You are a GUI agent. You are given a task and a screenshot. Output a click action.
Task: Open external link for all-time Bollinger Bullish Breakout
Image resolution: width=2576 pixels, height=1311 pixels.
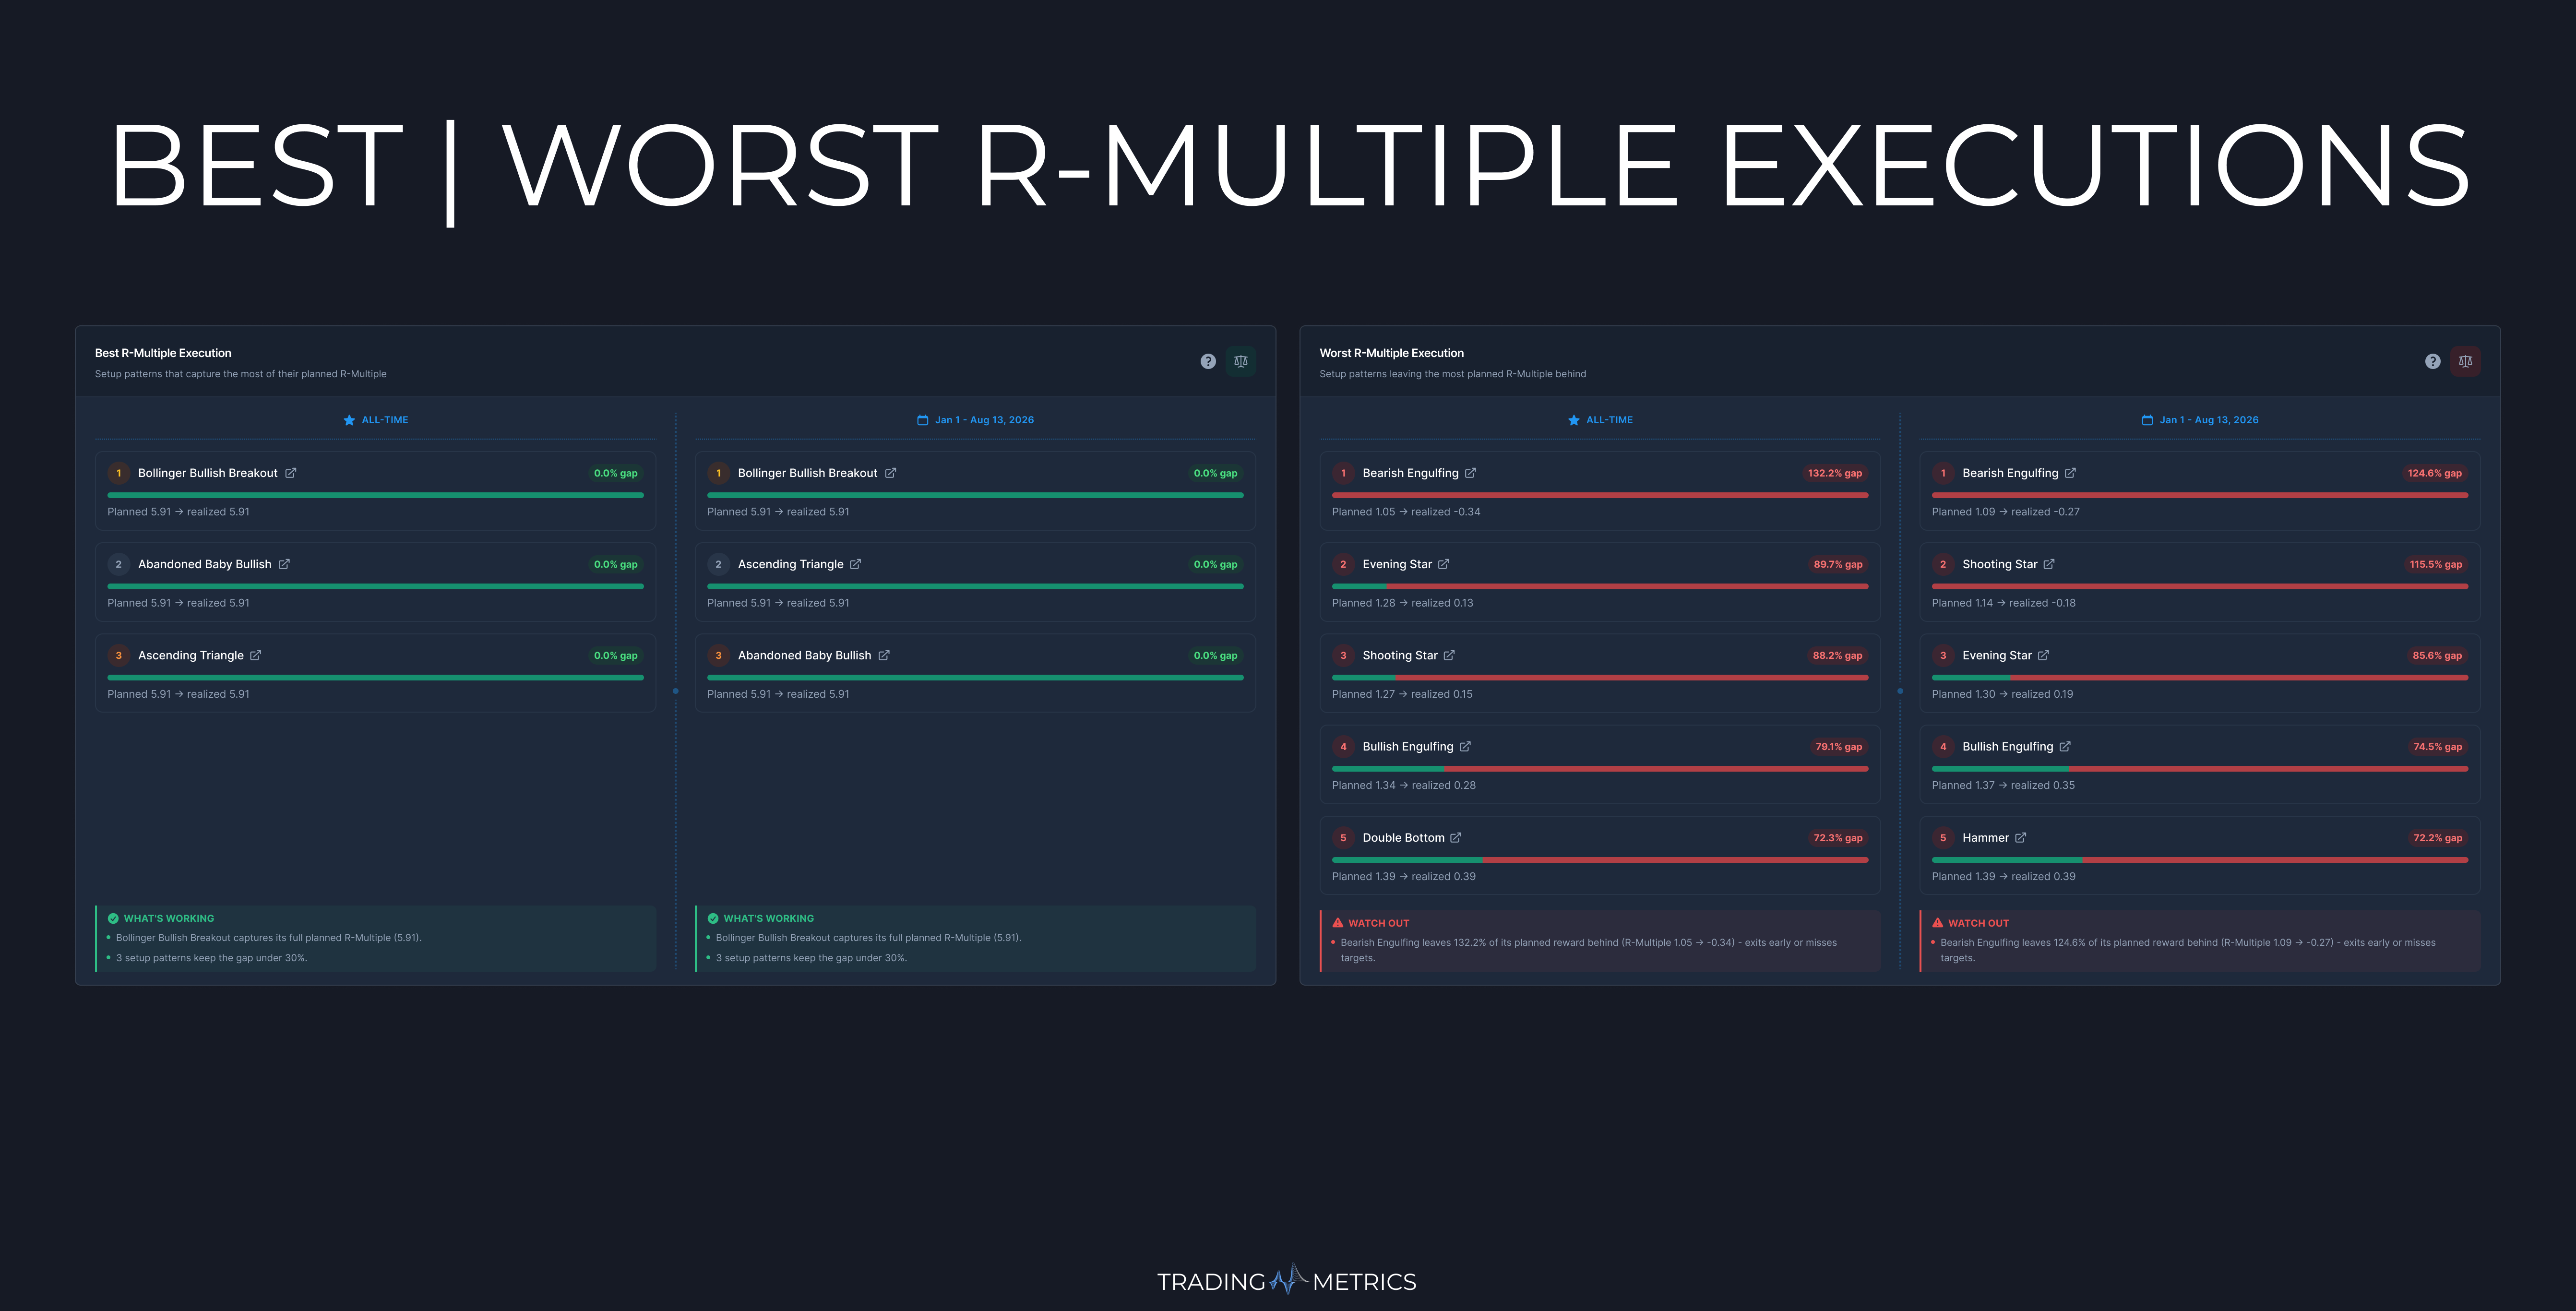pos(291,473)
